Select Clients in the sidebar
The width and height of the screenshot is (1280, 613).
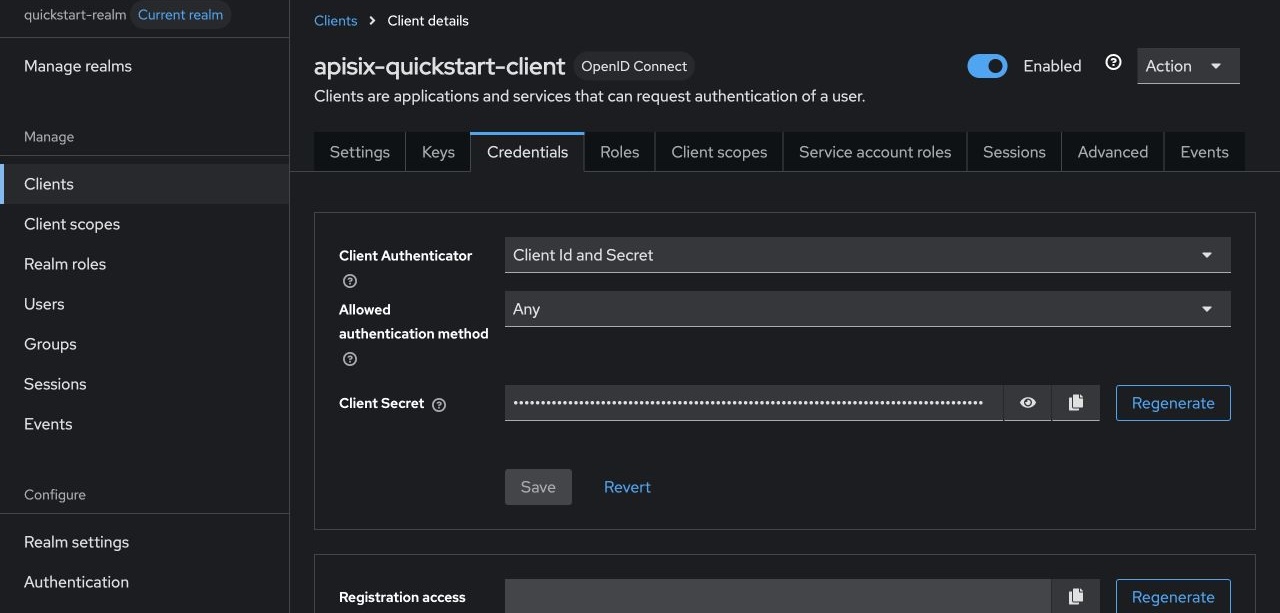(x=145, y=184)
